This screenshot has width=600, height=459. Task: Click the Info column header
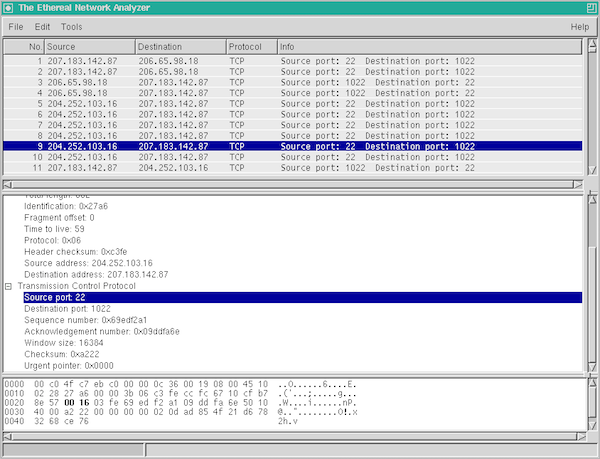430,47
